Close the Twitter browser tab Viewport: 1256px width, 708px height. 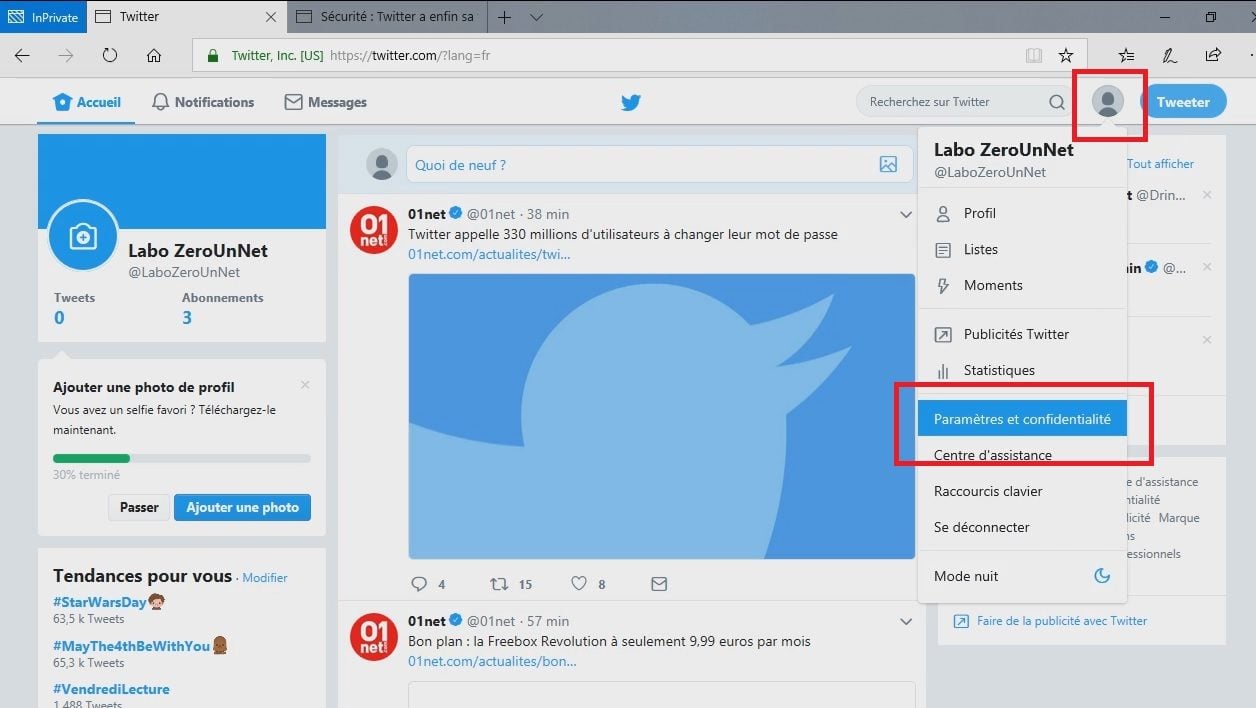(272, 17)
